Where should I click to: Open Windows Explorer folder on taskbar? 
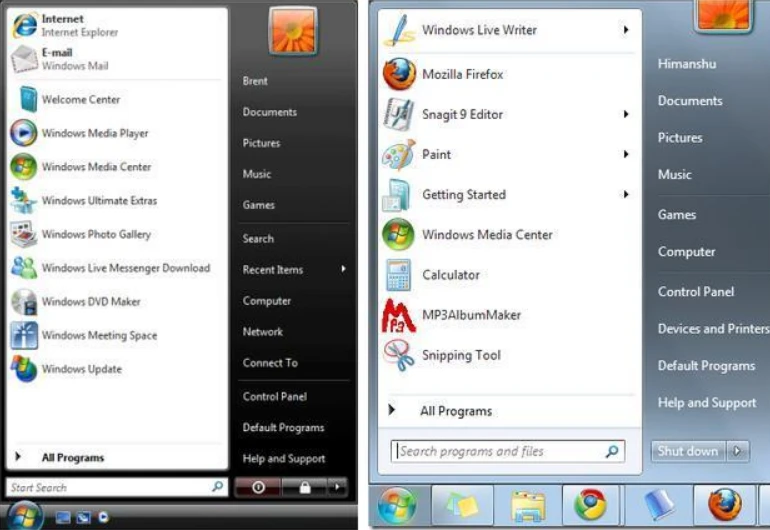tap(528, 505)
